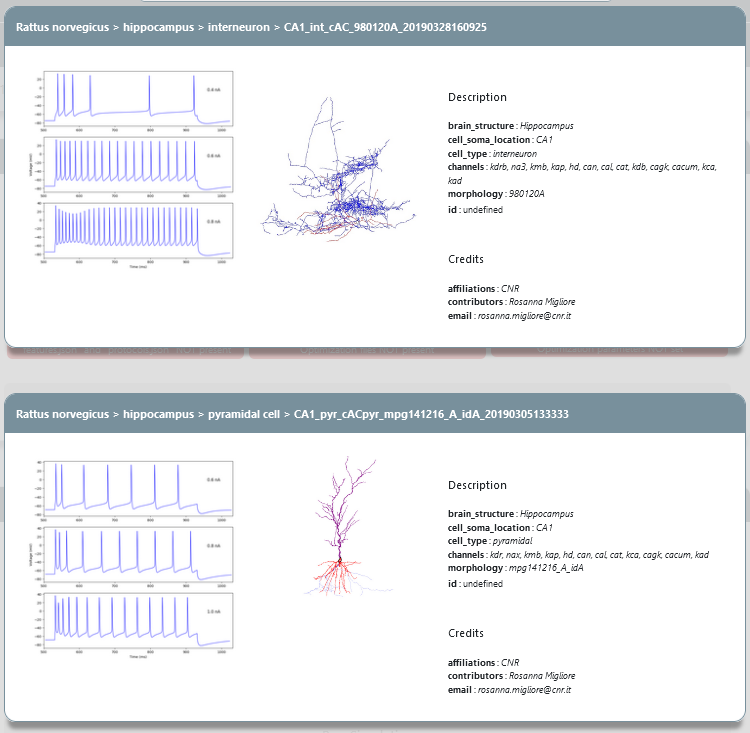Select the pyramidal 0.8 nA voltage trace
The width and height of the screenshot is (750, 733).
(138, 555)
